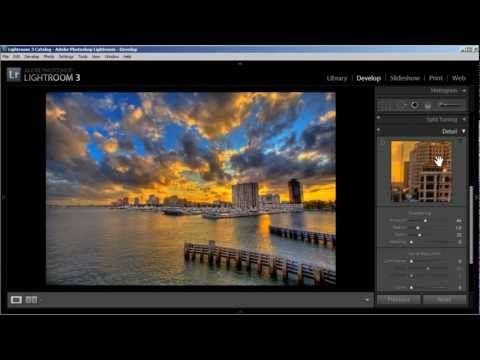Click the right panel scrollbar

471,225
